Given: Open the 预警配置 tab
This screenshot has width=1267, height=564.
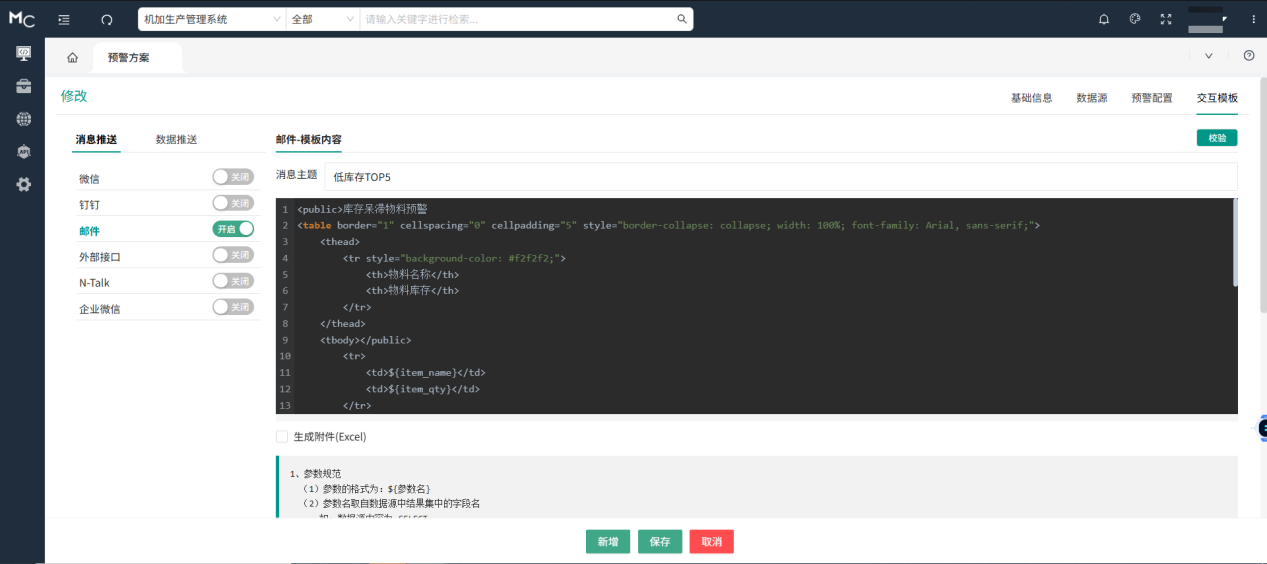Looking at the screenshot, I should pyautogui.click(x=1152, y=98).
